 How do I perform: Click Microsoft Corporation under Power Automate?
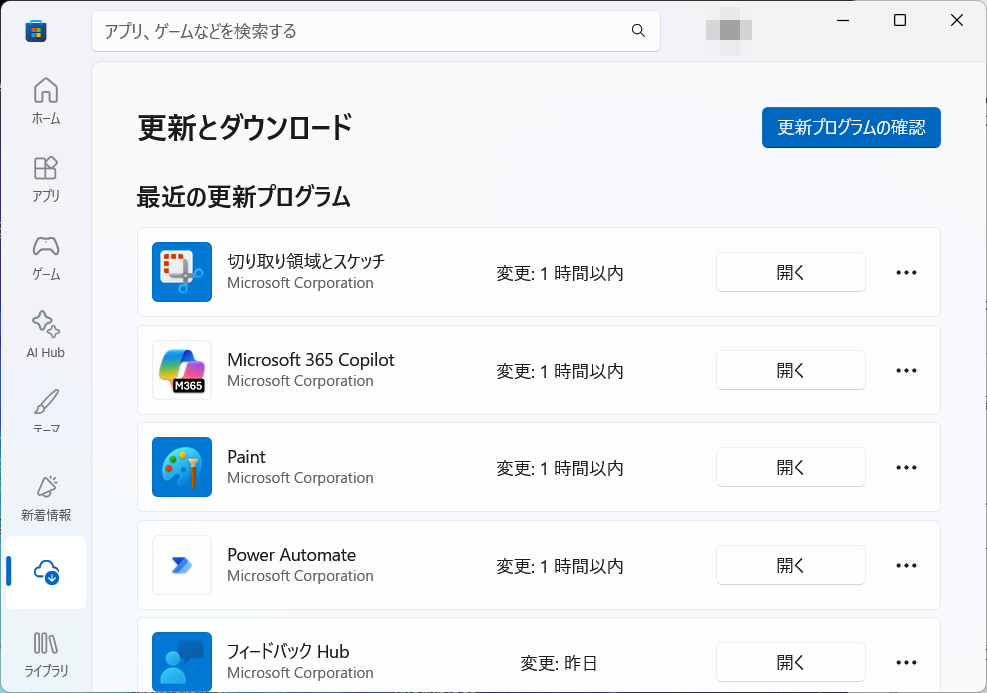click(300, 576)
